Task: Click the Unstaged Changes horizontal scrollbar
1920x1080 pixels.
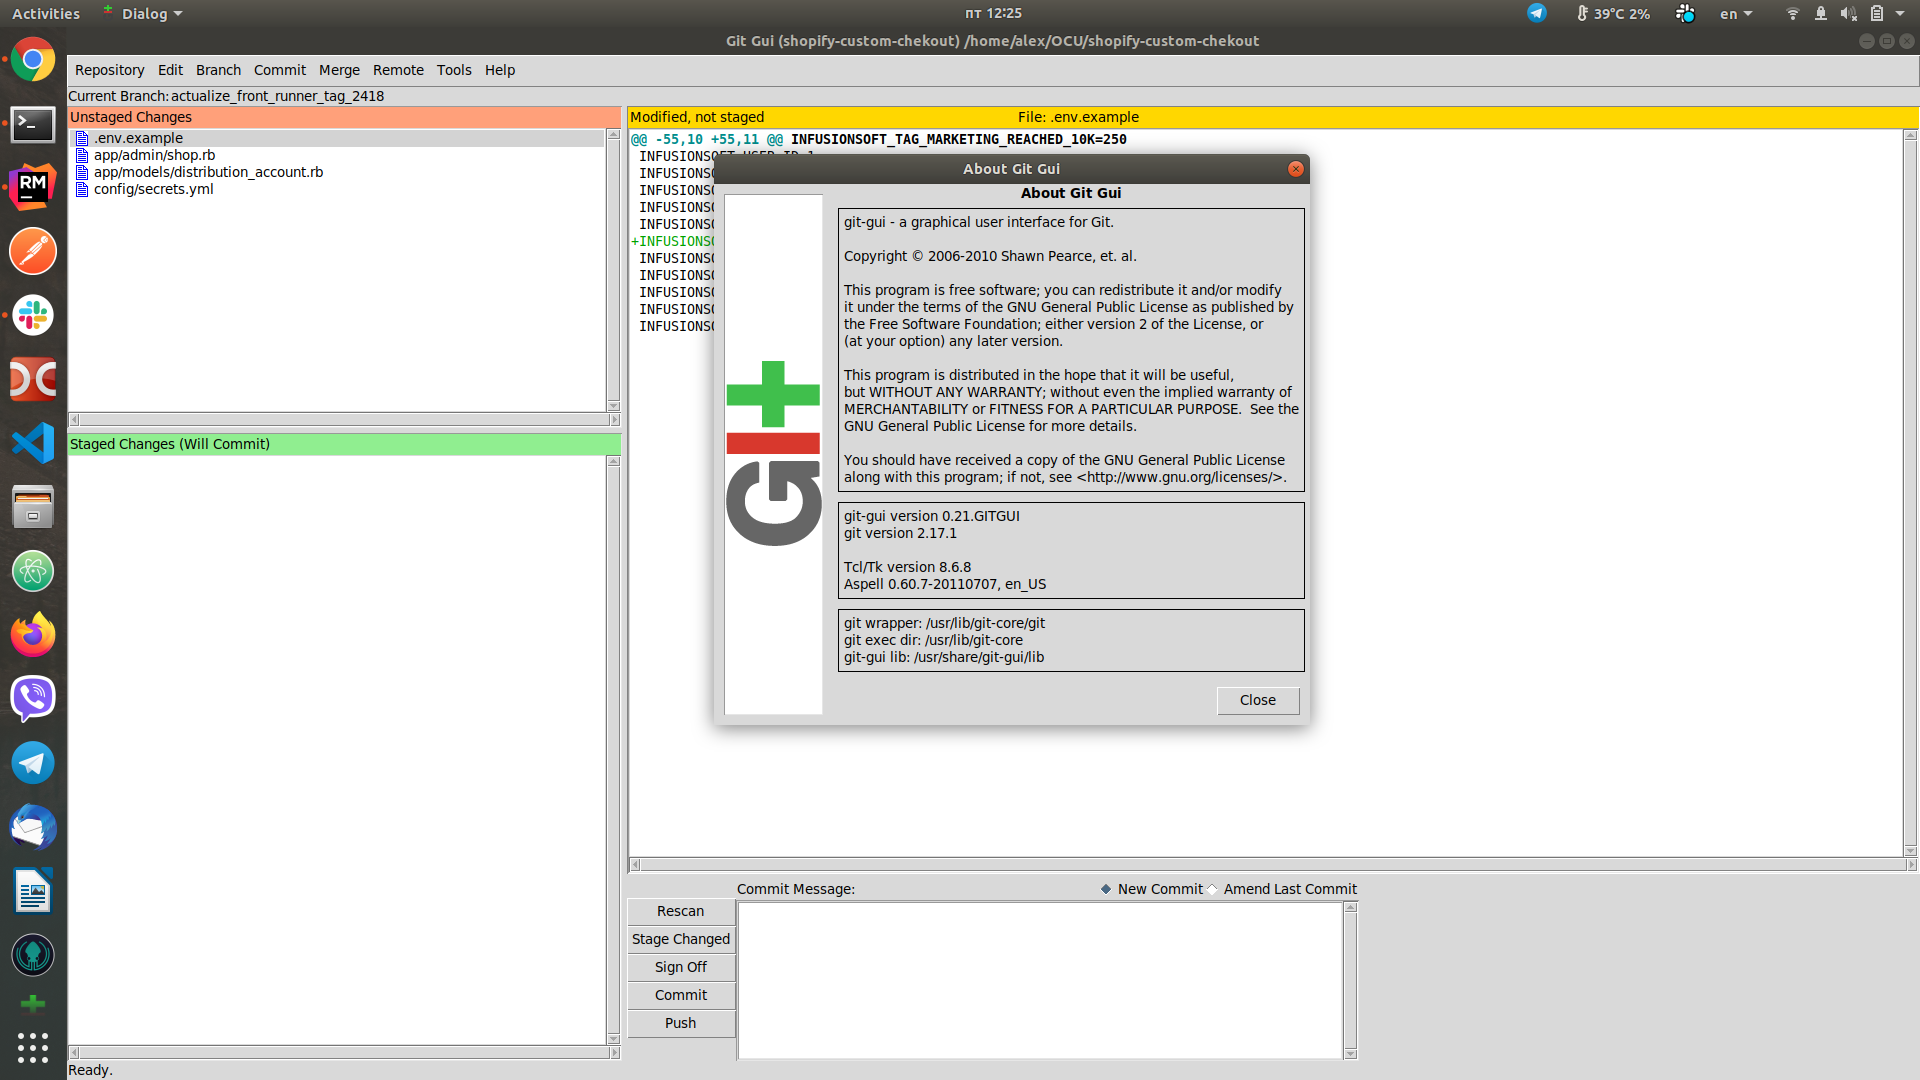Action: coord(344,420)
